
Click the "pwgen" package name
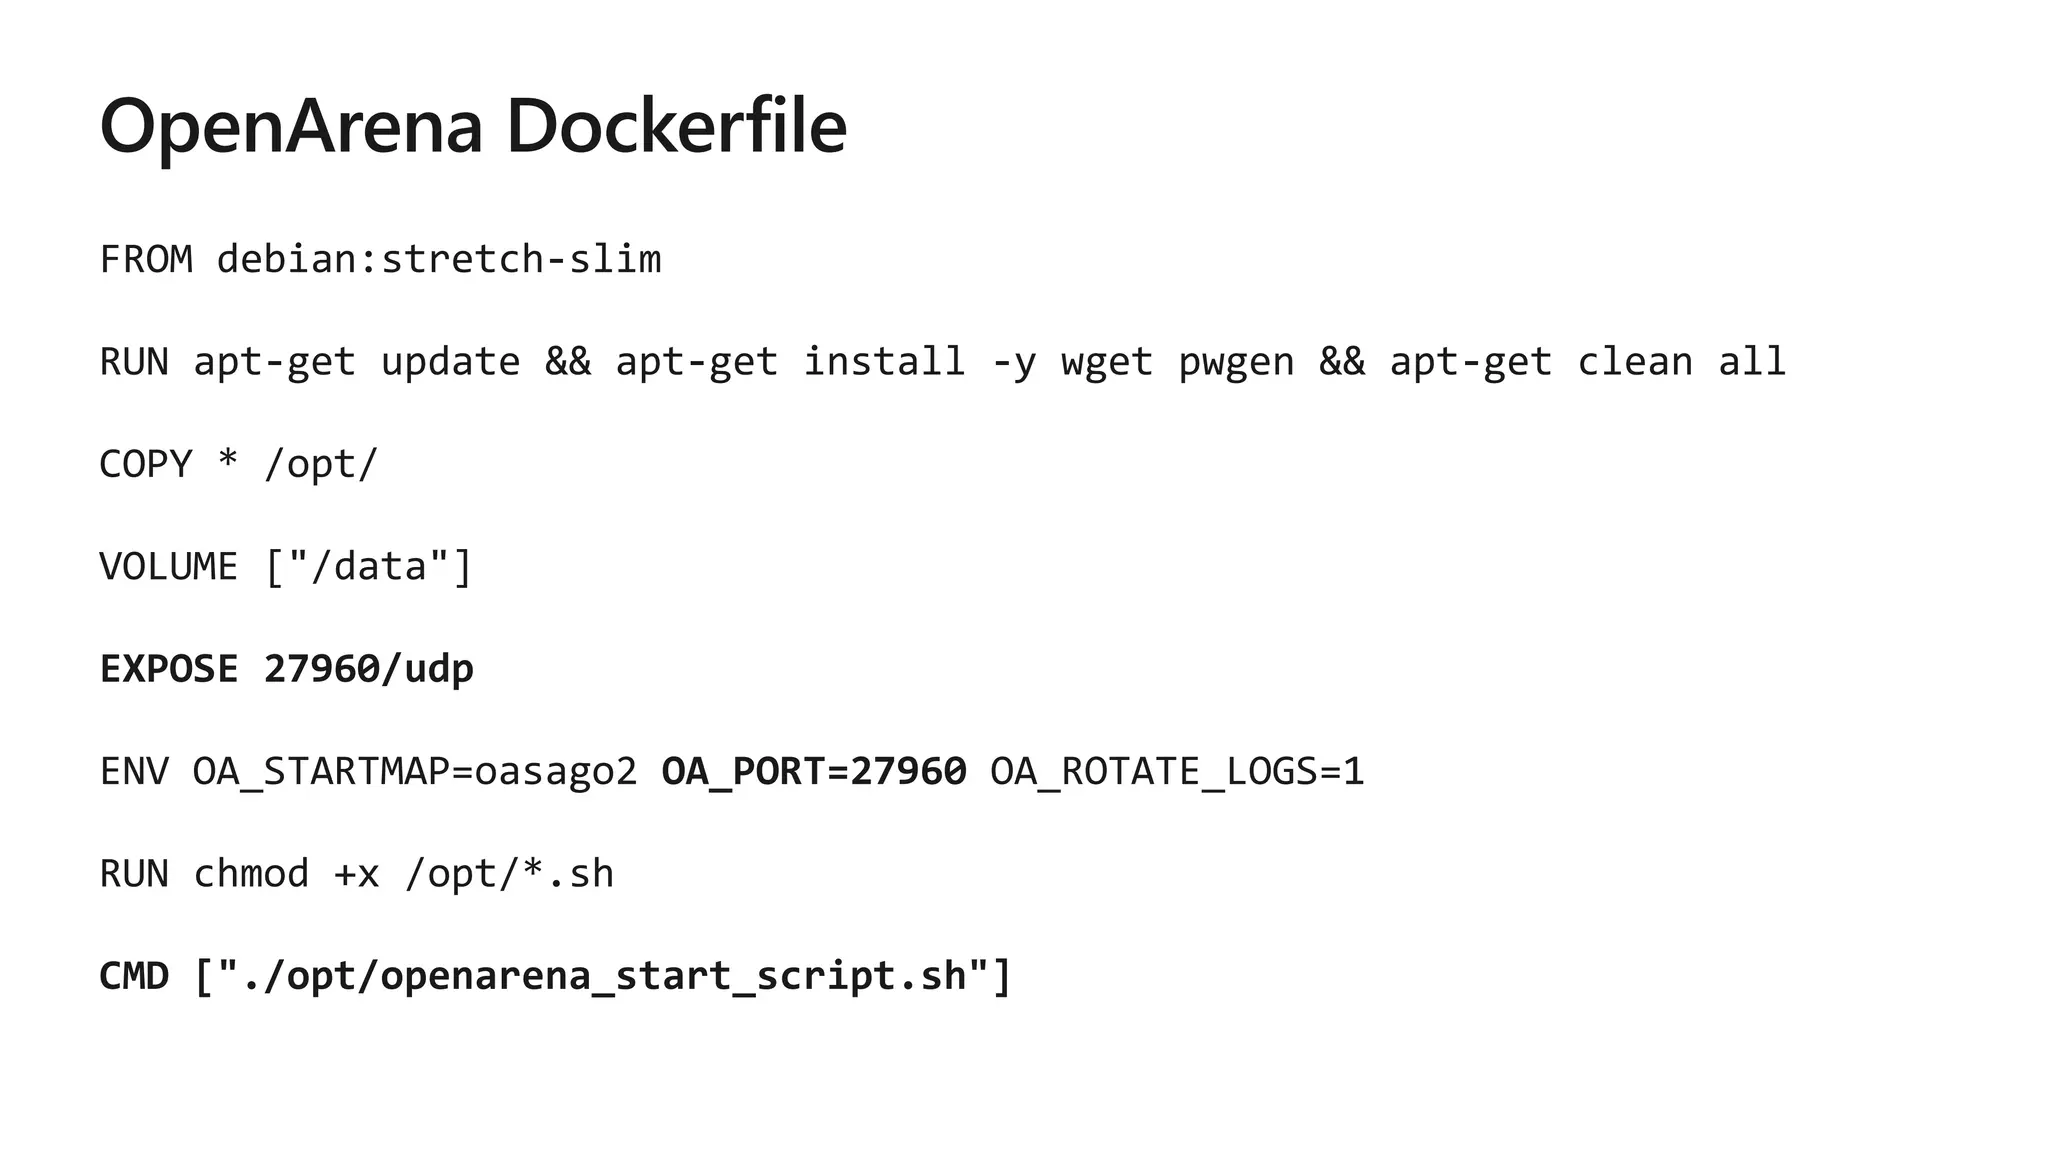pos(1236,362)
